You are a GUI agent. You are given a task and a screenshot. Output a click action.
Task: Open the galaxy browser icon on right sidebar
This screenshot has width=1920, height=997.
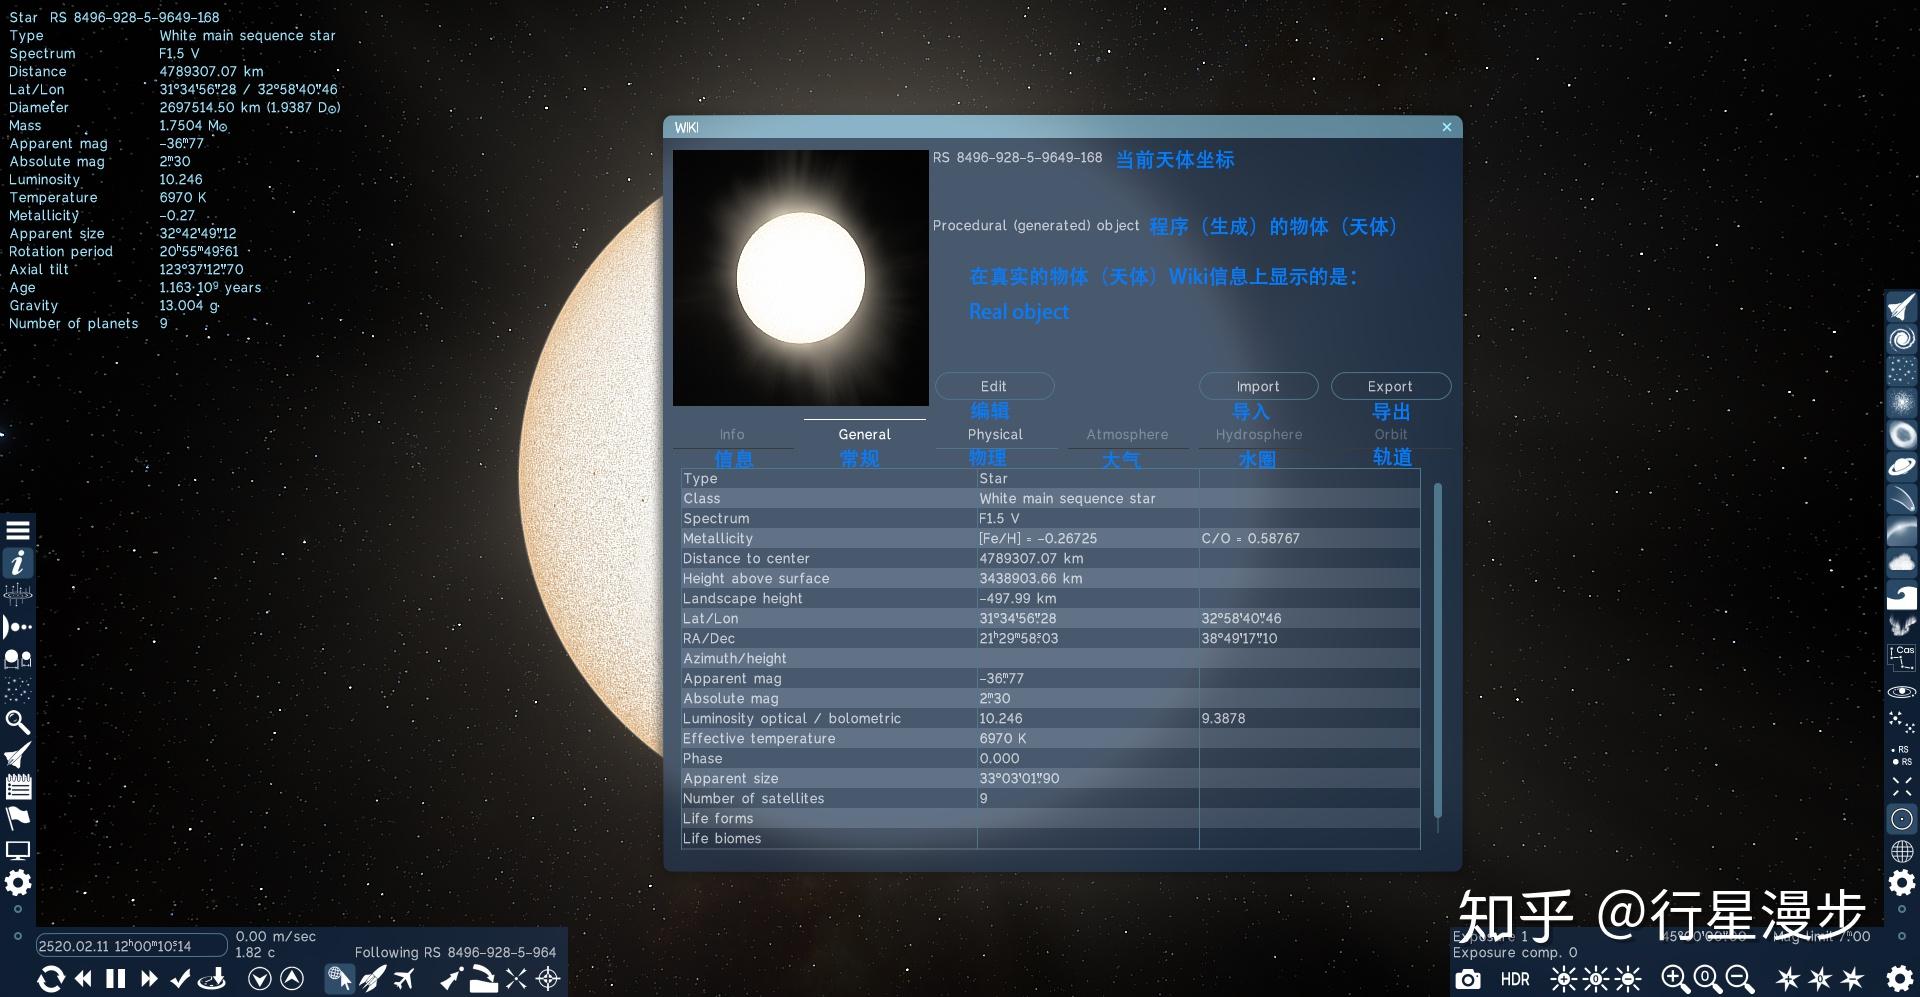click(x=1900, y=338)
